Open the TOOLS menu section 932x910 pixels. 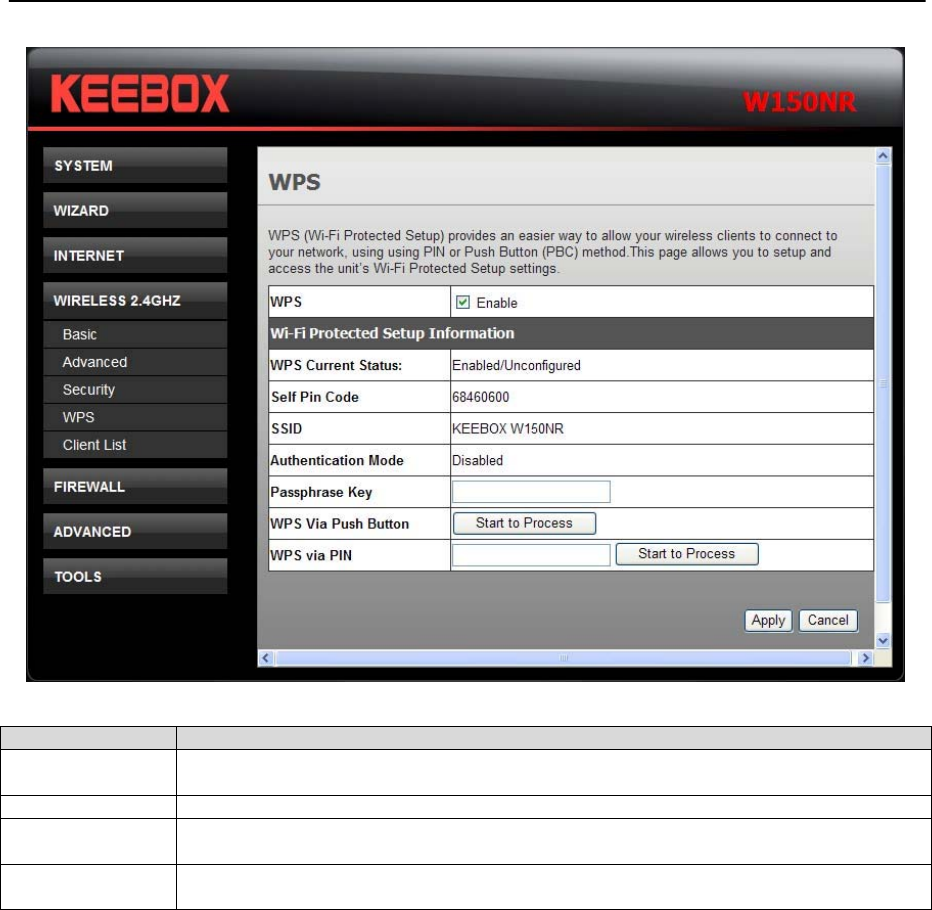(135, 577)
